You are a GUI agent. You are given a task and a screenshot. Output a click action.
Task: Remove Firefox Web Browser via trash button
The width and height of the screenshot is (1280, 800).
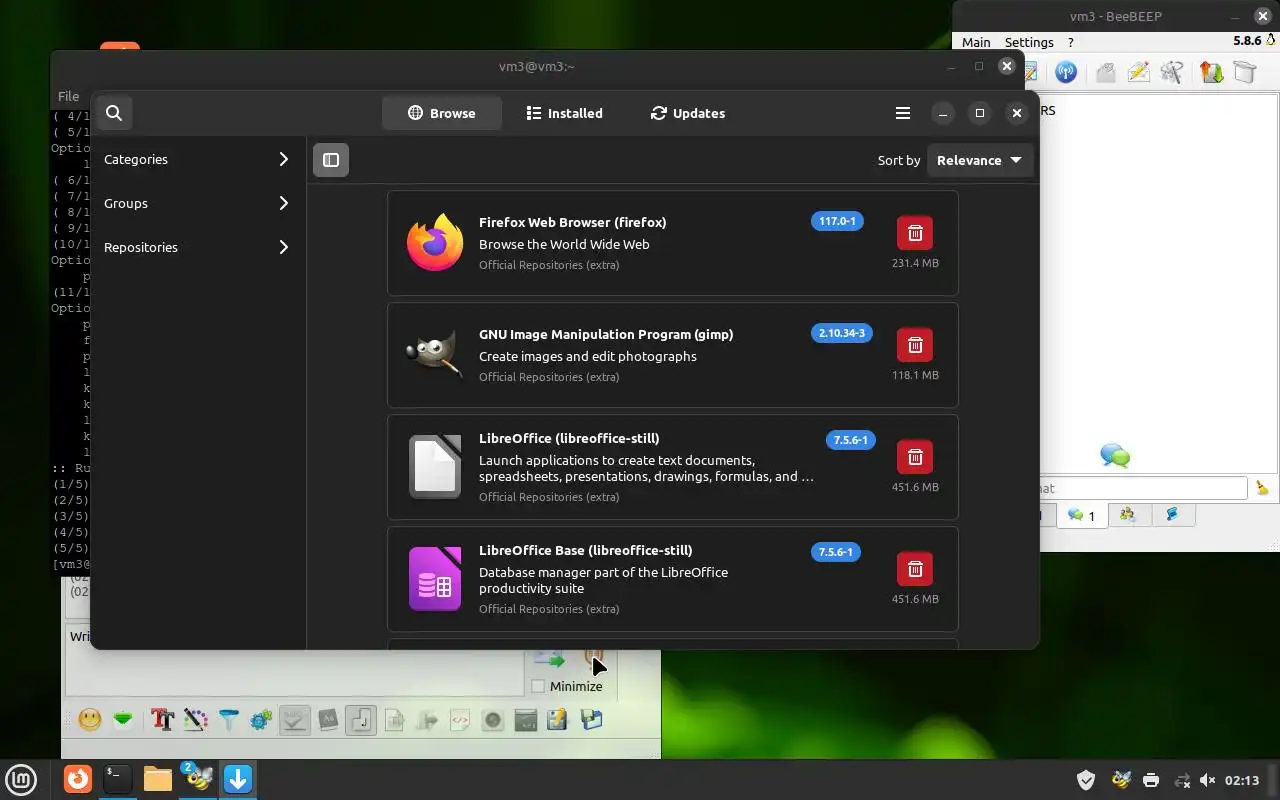tap(915, 233)
